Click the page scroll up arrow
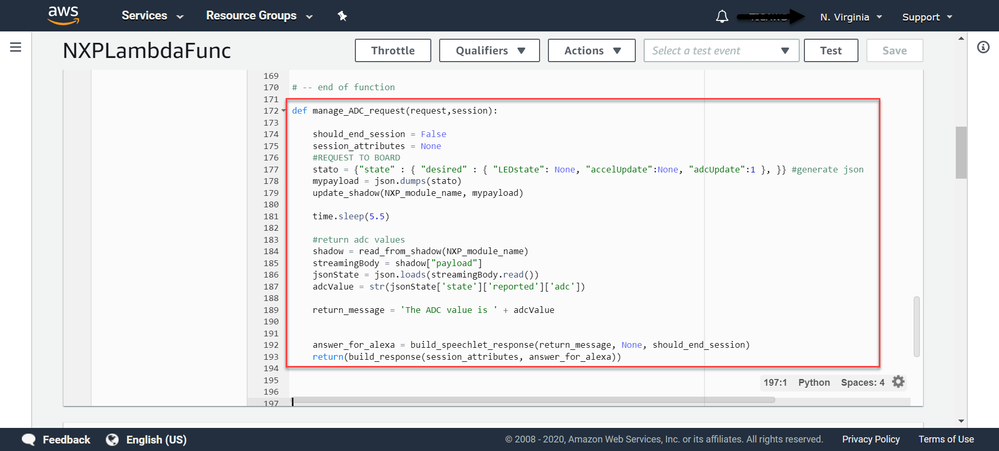This screenshot has height=451, width=999. point(961,38)
